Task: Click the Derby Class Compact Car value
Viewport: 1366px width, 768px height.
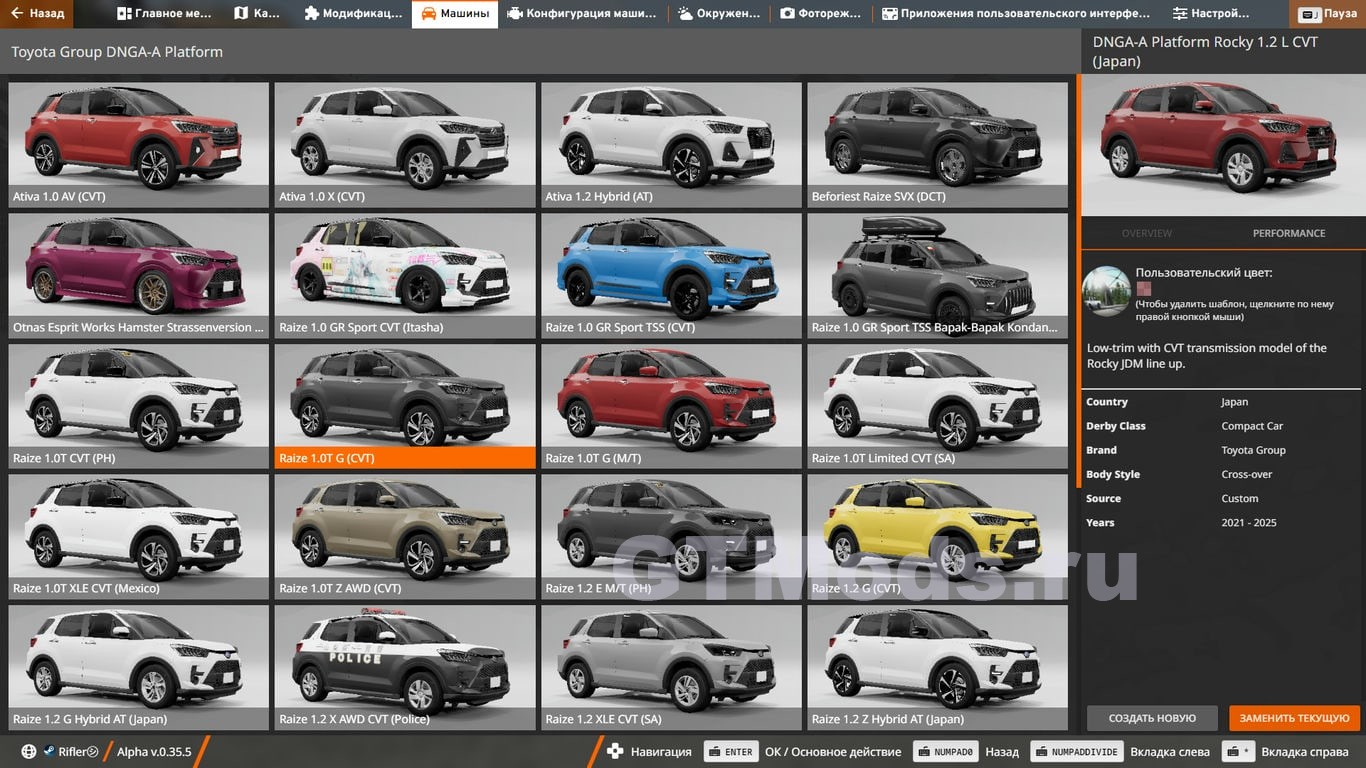Action: [1252, 426]
